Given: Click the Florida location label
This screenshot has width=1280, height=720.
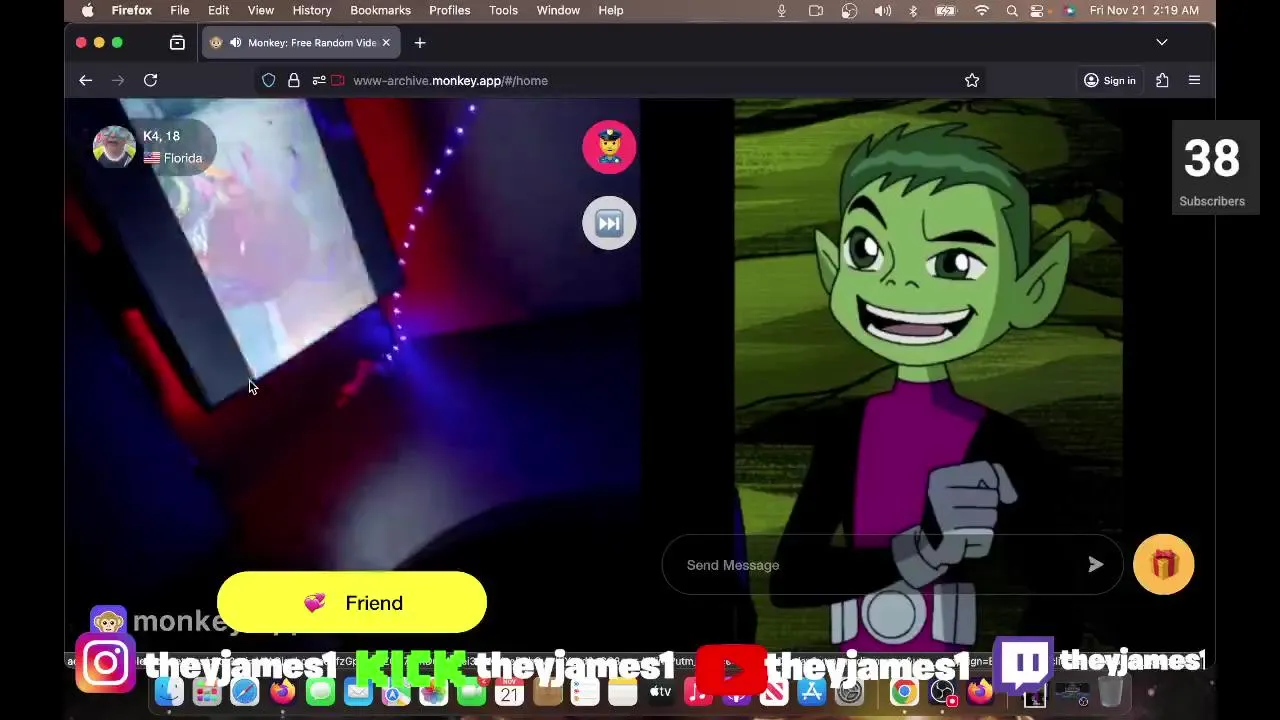Looking at the screenshot, I should tap(183, 158).
